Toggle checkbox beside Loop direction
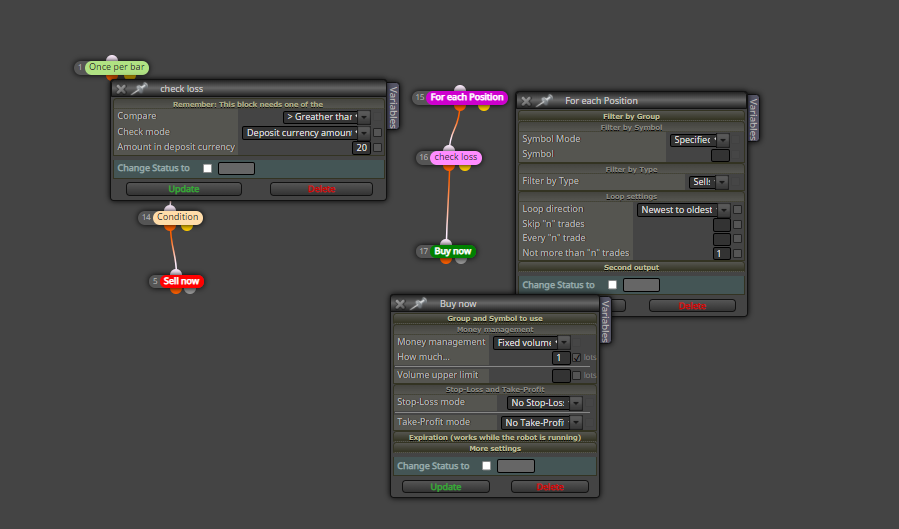Viewport: 899px width, 529px height. click(737, 210)
